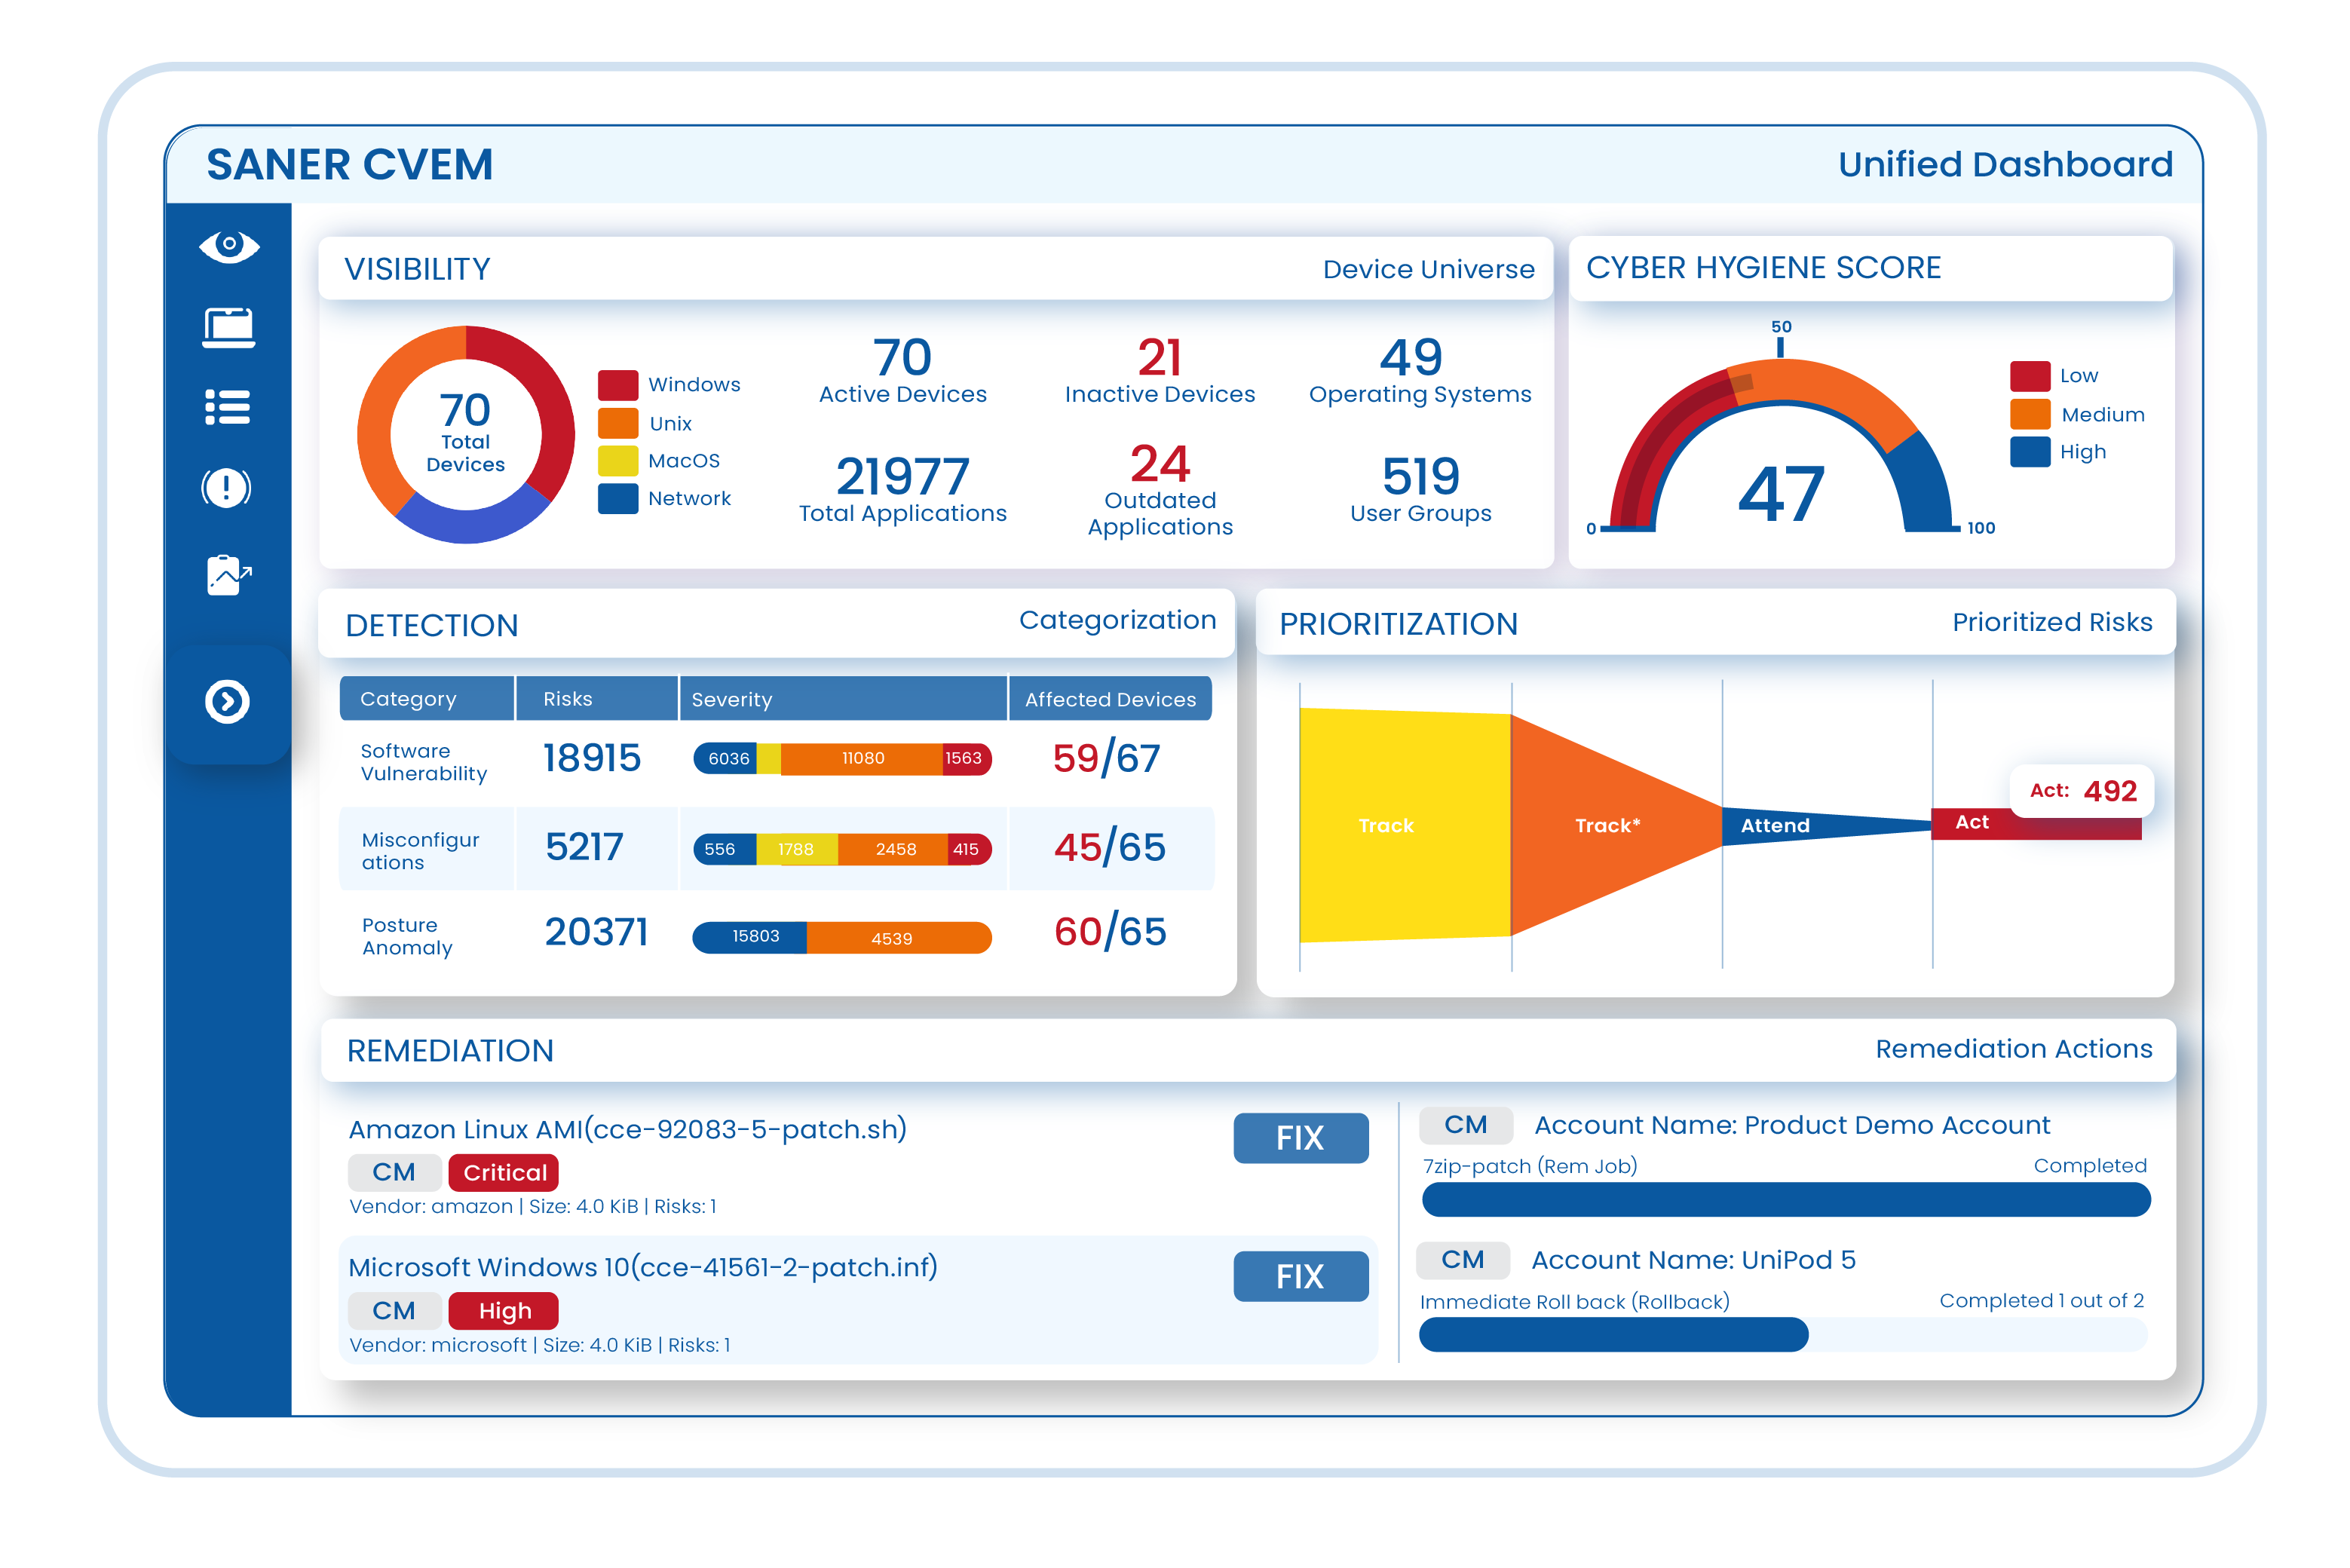Click the hygiene score gauge showing 47
The height and width of the screenshot is (1568, 2350).
(x=1781, y=445)
